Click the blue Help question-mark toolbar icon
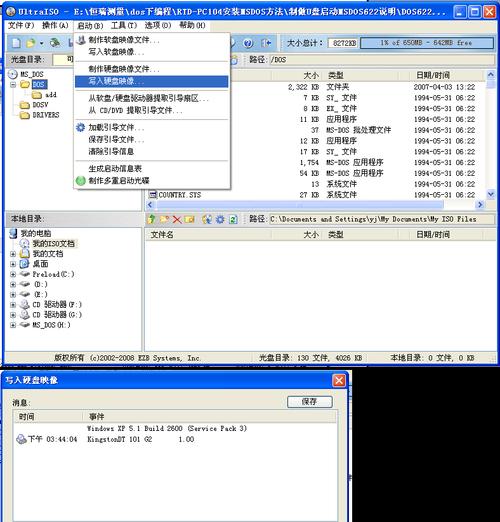Image resolution: width=500 pixels, height=522 pixels. [x=248, y=43]
